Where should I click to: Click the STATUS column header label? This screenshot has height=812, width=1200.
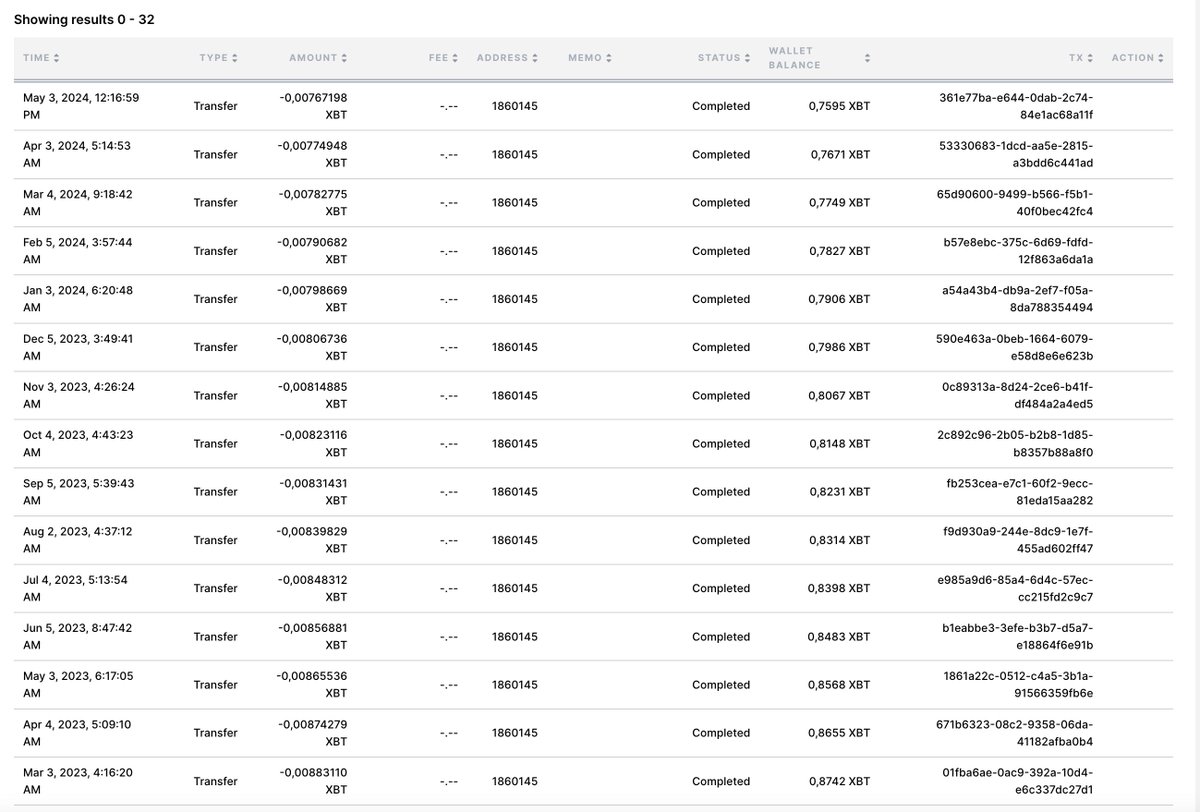click(719, 58)
